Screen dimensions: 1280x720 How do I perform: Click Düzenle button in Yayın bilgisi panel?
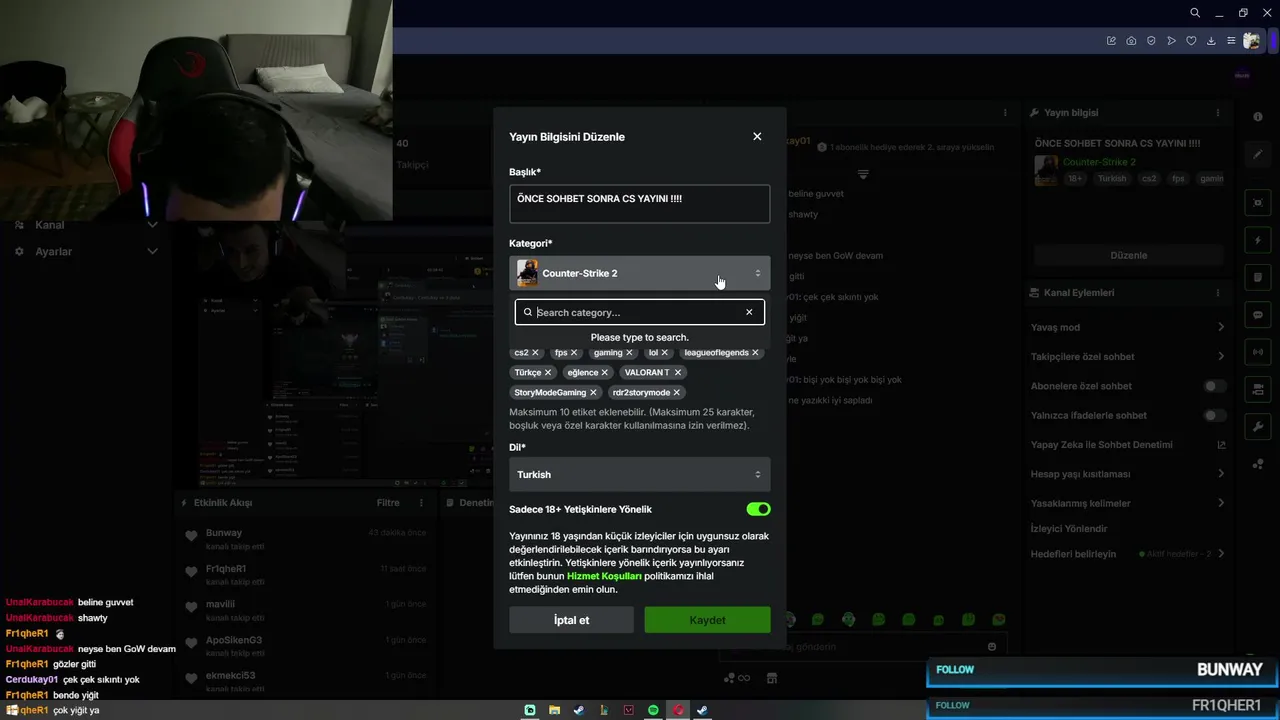tap(1128, 255)
